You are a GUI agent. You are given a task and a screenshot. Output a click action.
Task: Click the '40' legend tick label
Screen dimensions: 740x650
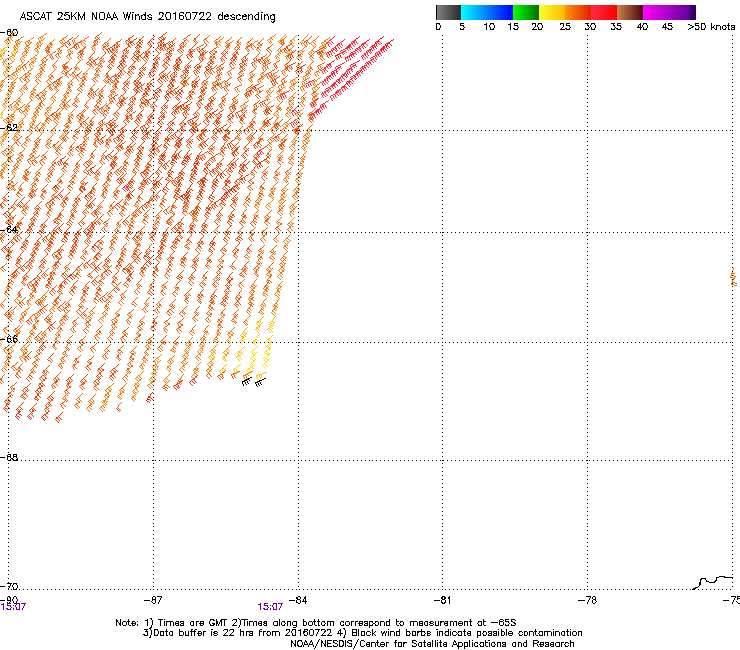coord(642,27)
